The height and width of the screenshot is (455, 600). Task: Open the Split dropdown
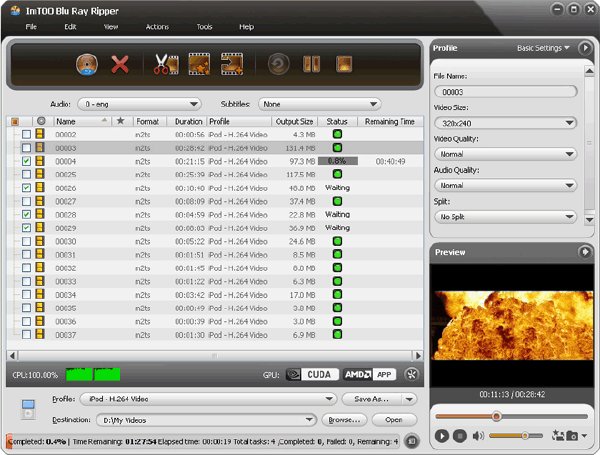coord(505,217)
